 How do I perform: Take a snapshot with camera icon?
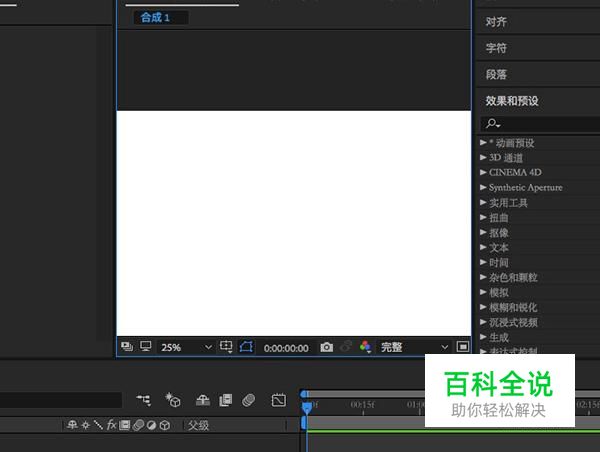pyautogui.click(x=326, y=347)
